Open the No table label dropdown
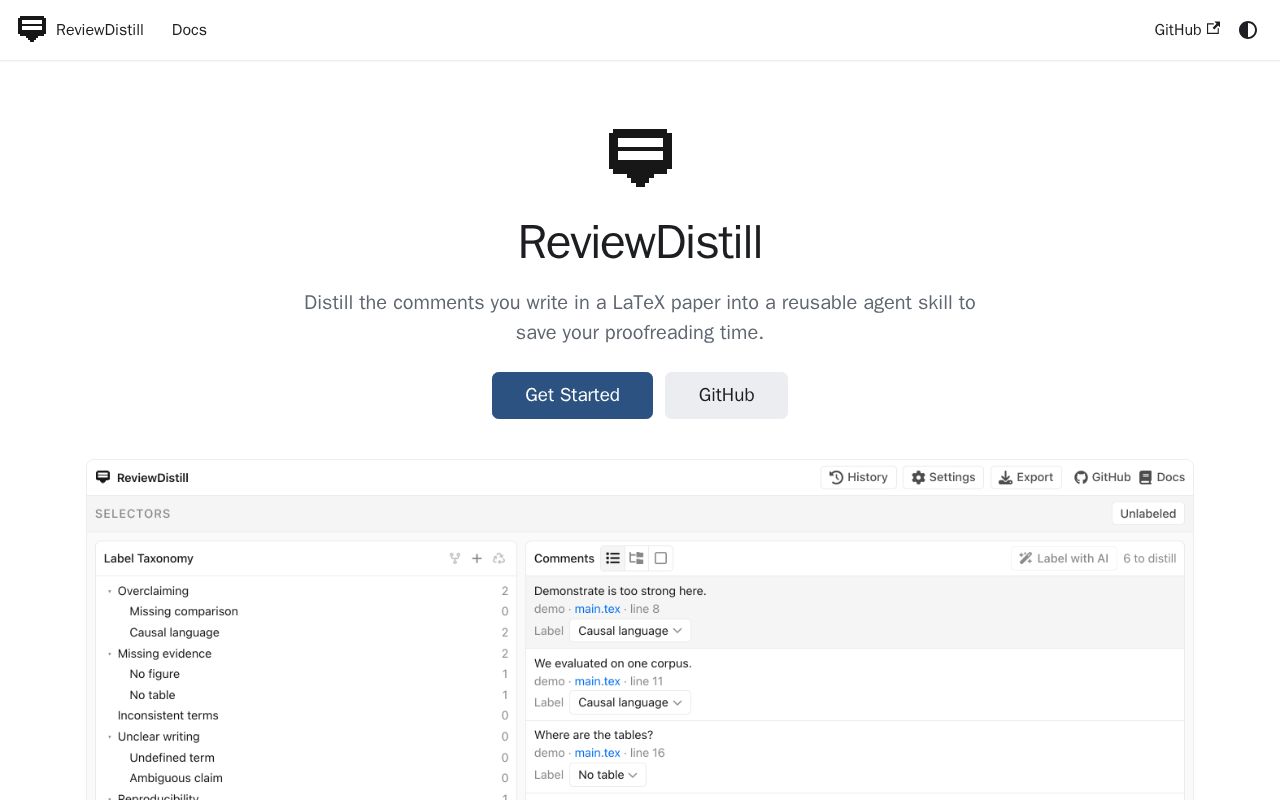This screenshot has width=1280, height=800. pyautogui.click(x=608, y=775)
